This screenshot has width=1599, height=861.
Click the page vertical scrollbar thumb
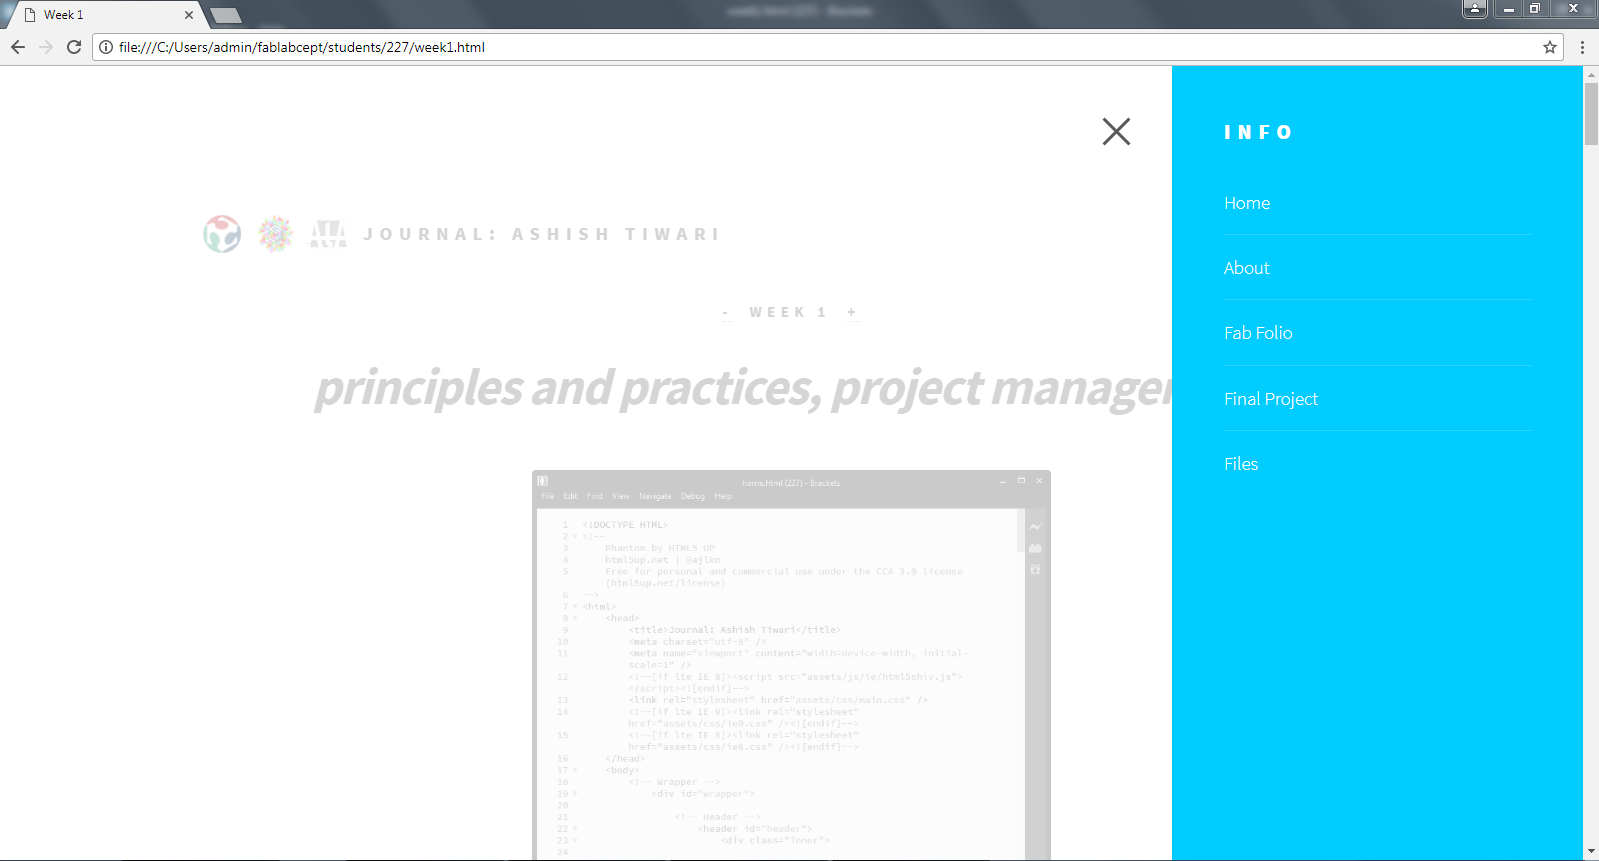tap(1591, 114)
